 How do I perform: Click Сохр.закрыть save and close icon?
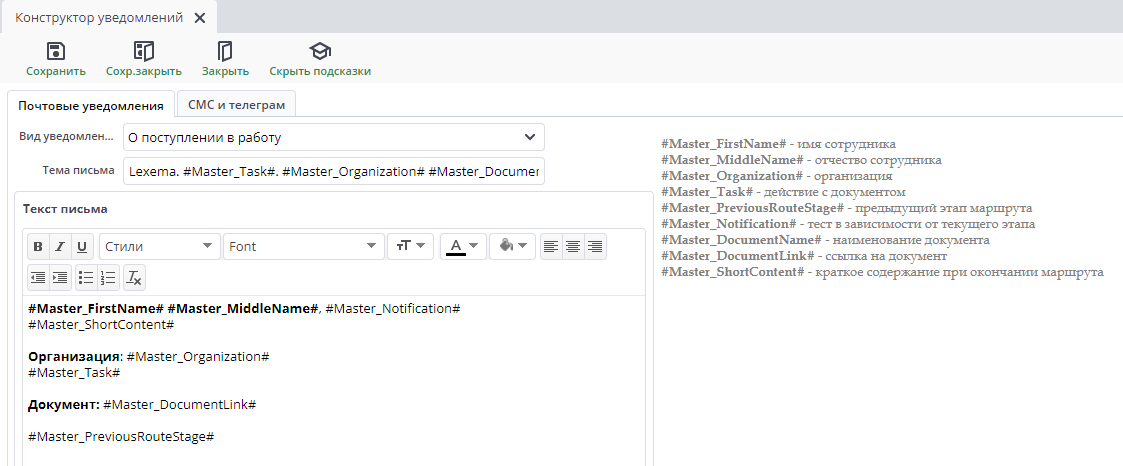[144, 51]
